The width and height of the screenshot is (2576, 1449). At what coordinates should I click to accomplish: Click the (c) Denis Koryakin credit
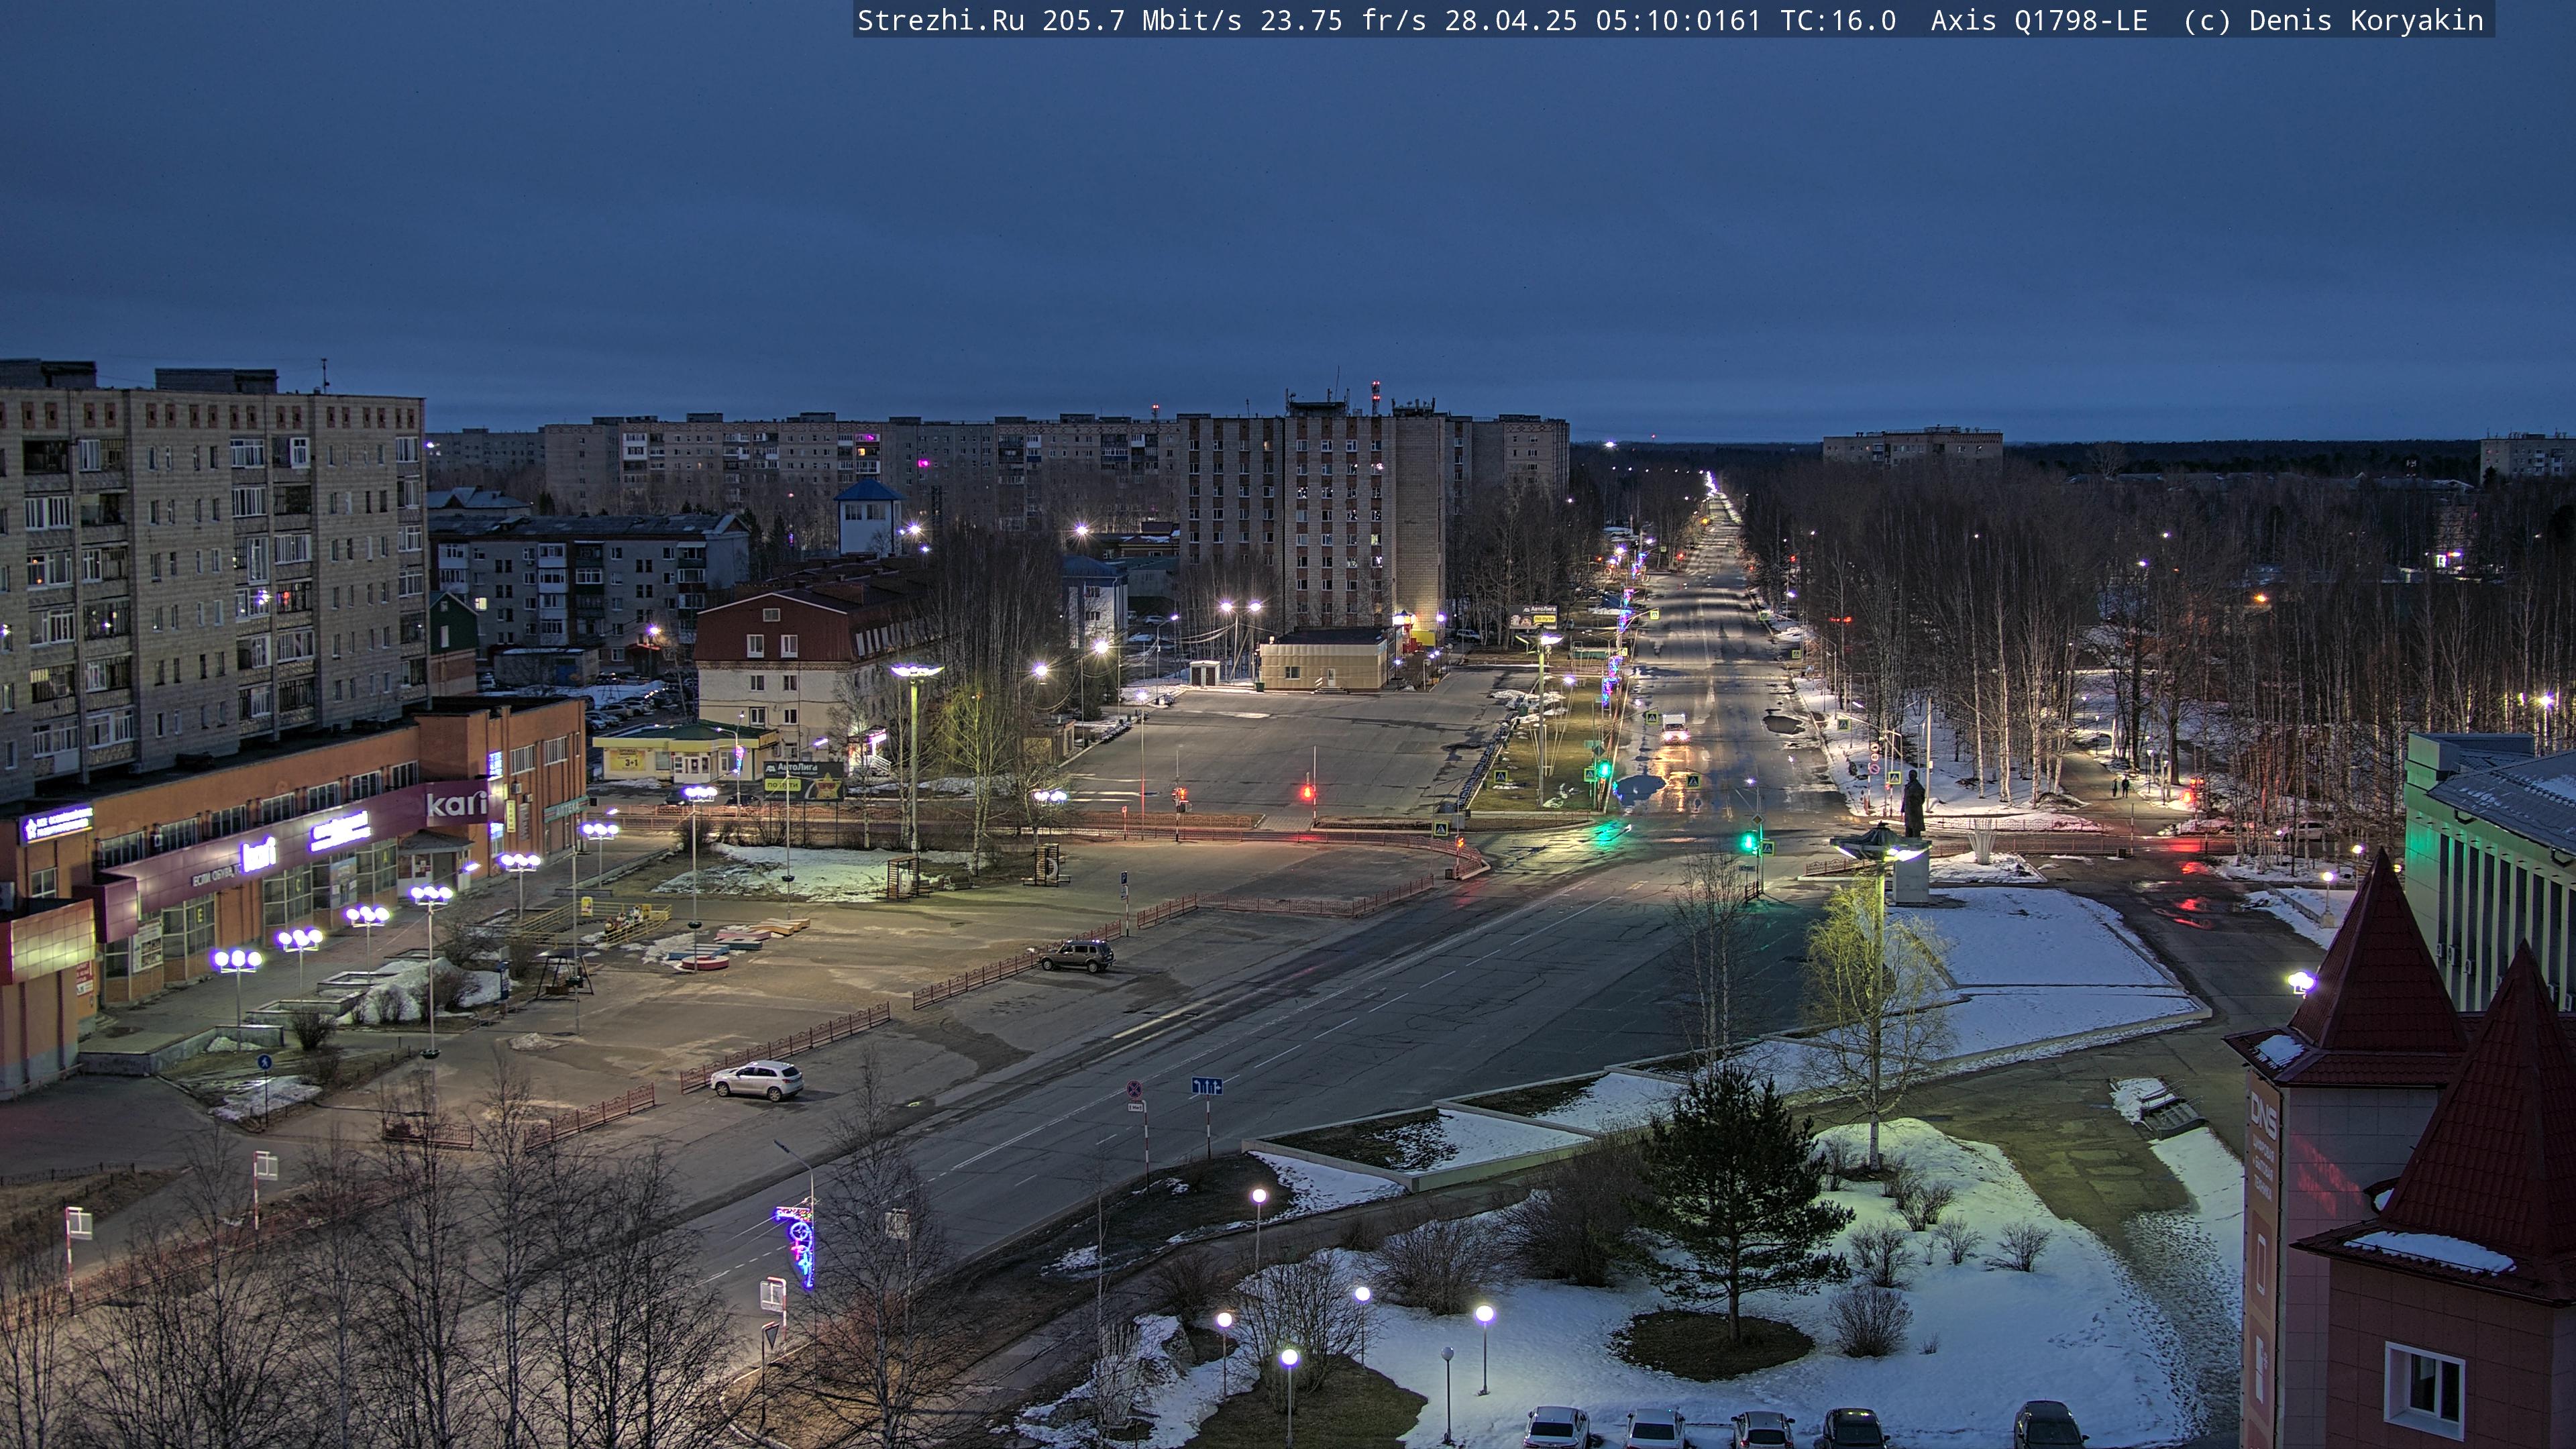click(x=2334, y=21)
